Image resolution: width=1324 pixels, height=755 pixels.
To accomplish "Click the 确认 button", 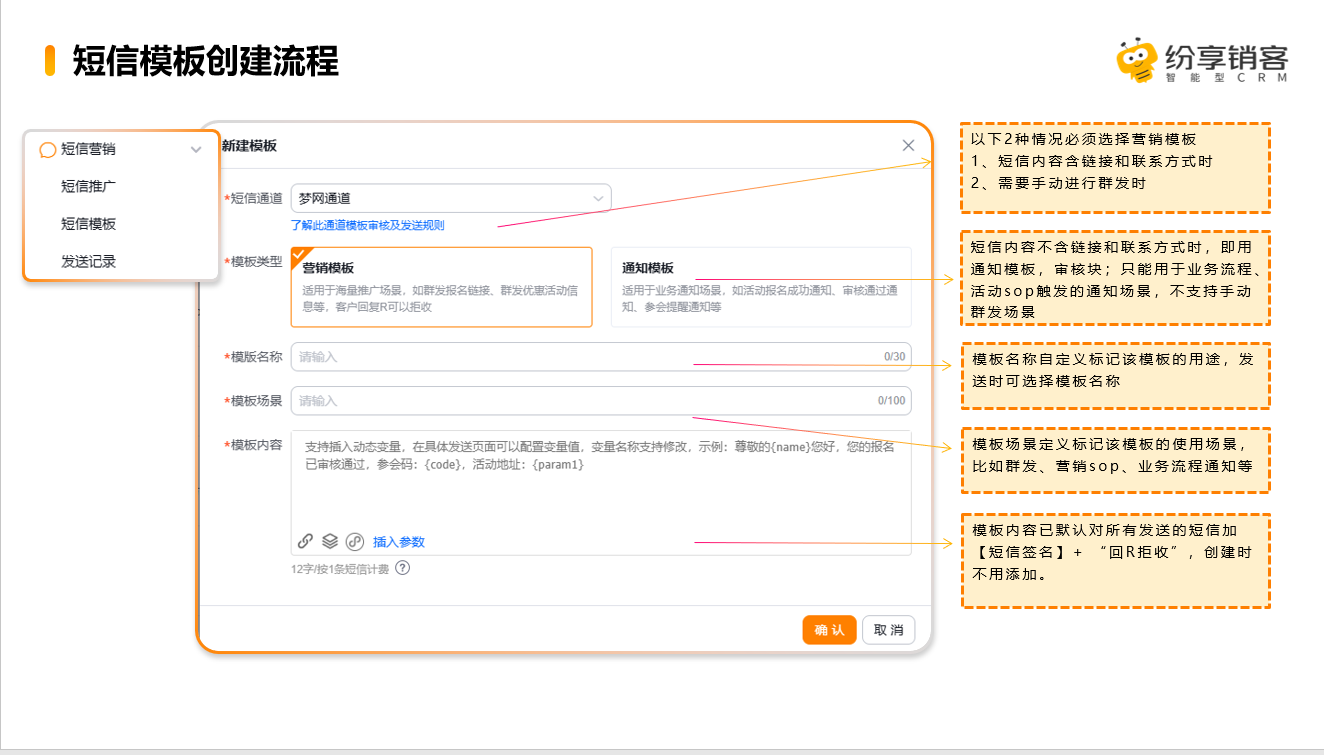I will click(829, 630).
